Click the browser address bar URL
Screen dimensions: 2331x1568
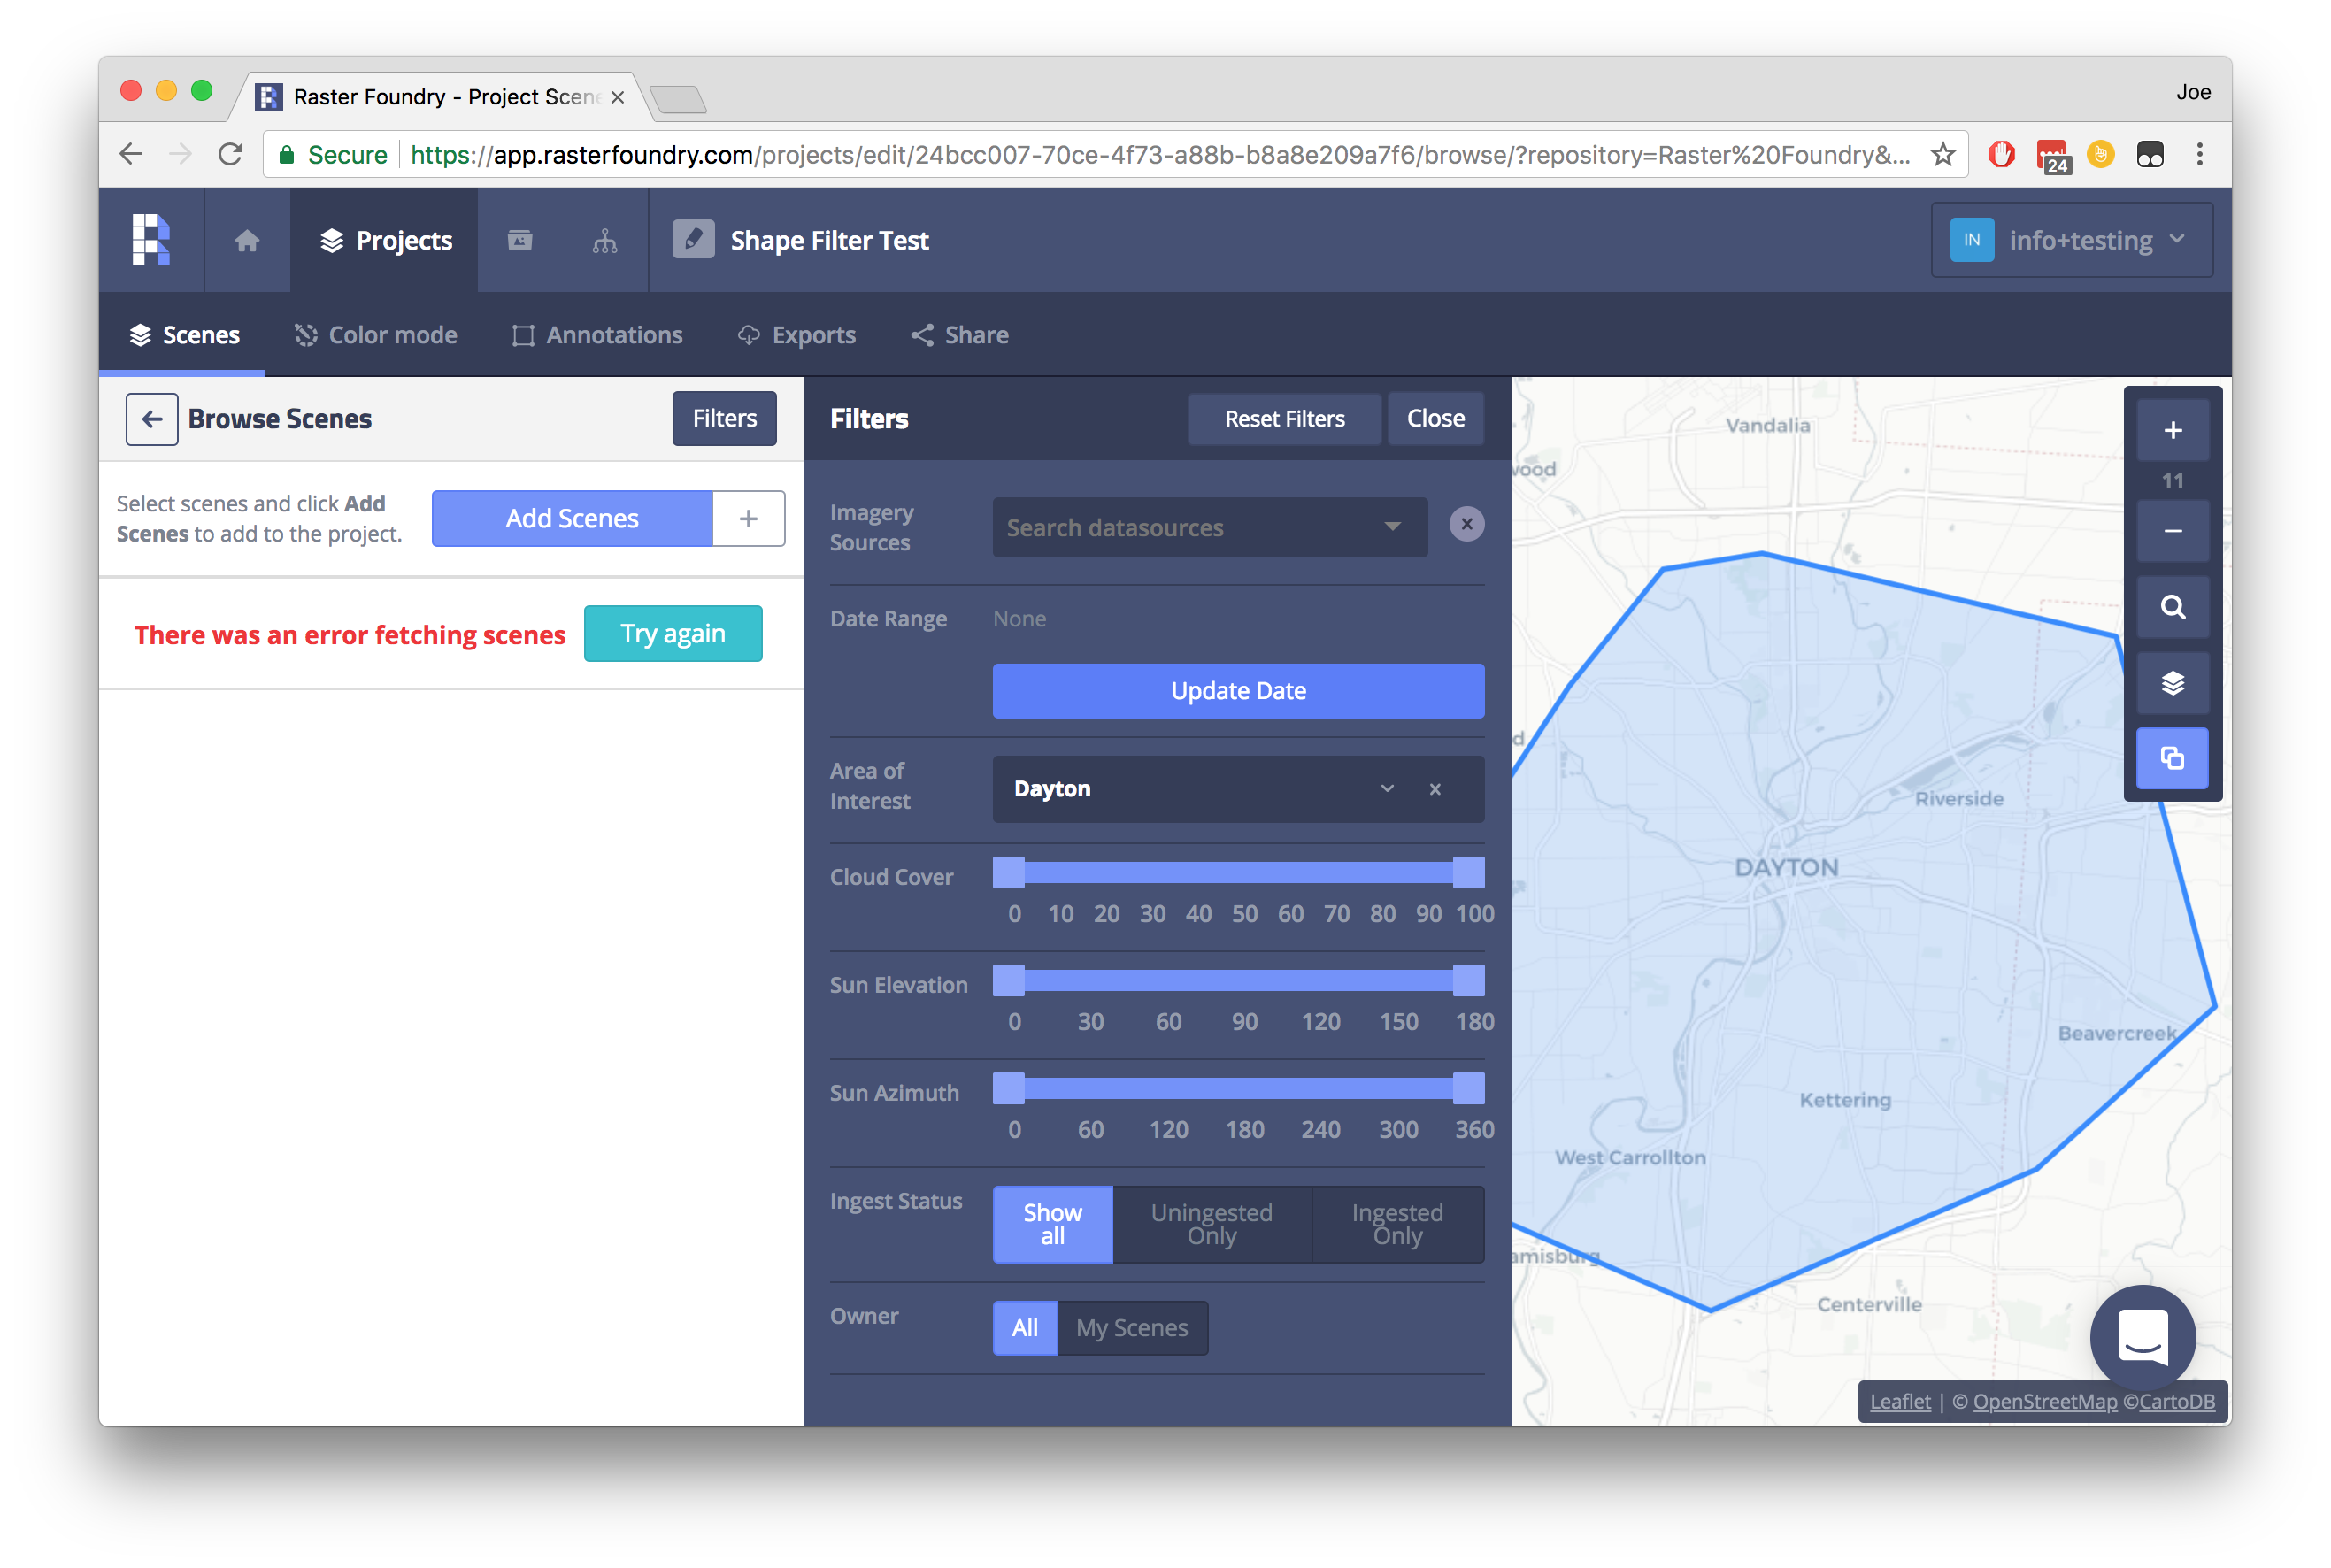[1160, 155]
